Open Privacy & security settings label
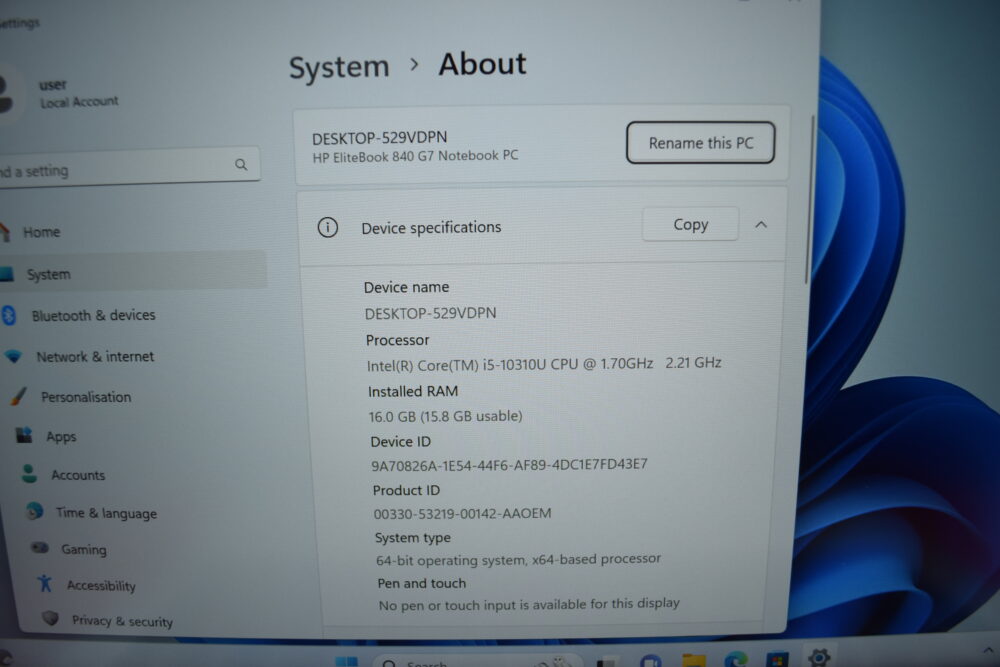 122,621
